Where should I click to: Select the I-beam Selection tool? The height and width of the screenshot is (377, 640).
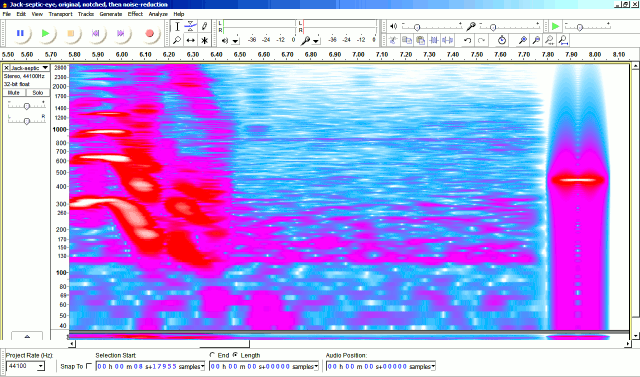(x=177, y=27)
